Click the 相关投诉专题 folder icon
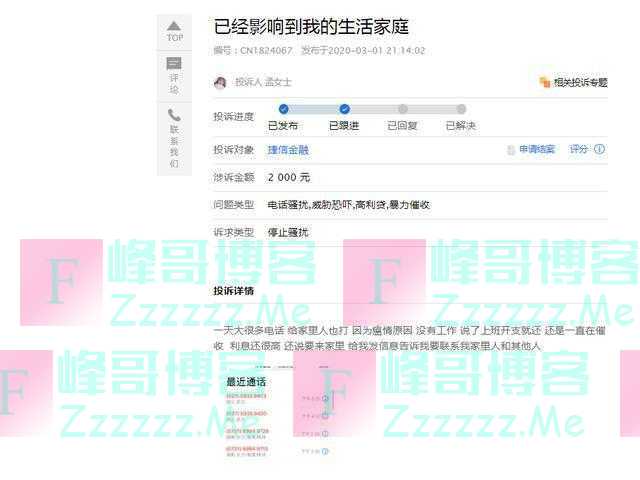 [544, 83]
